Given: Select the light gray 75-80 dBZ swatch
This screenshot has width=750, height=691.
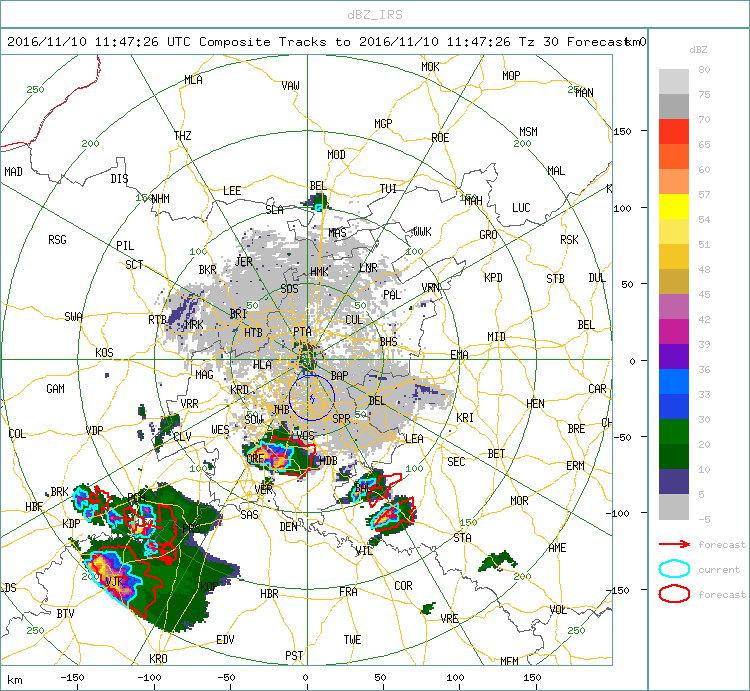Looking at the screenshot, I should point(674,82).
